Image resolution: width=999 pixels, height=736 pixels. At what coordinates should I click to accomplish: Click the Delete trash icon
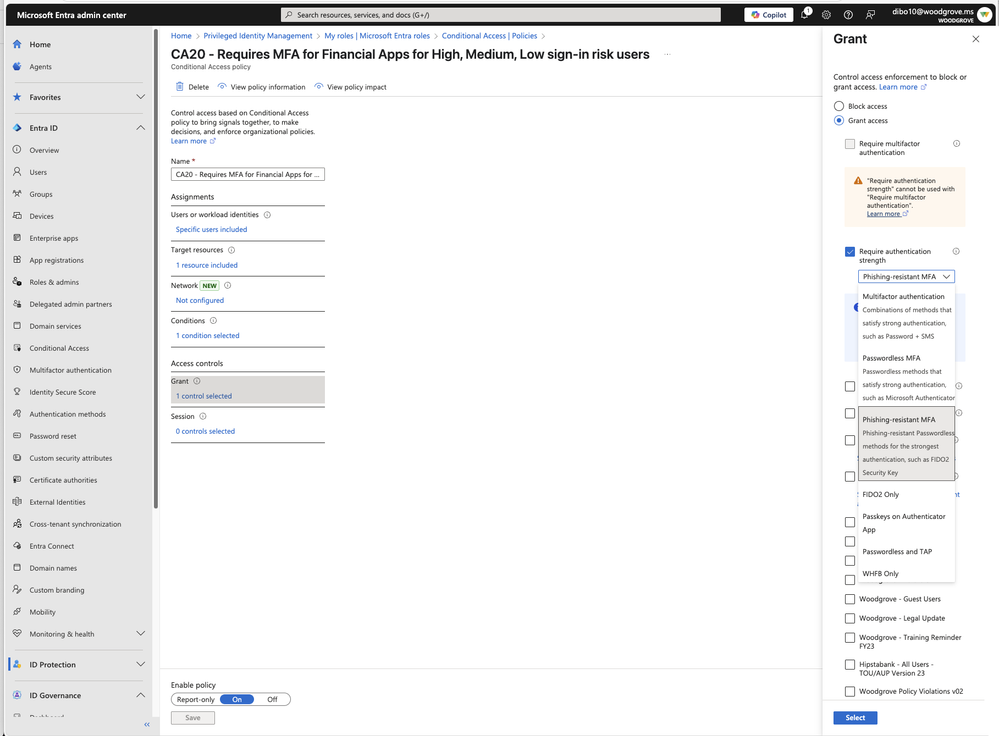pos(180,87)
